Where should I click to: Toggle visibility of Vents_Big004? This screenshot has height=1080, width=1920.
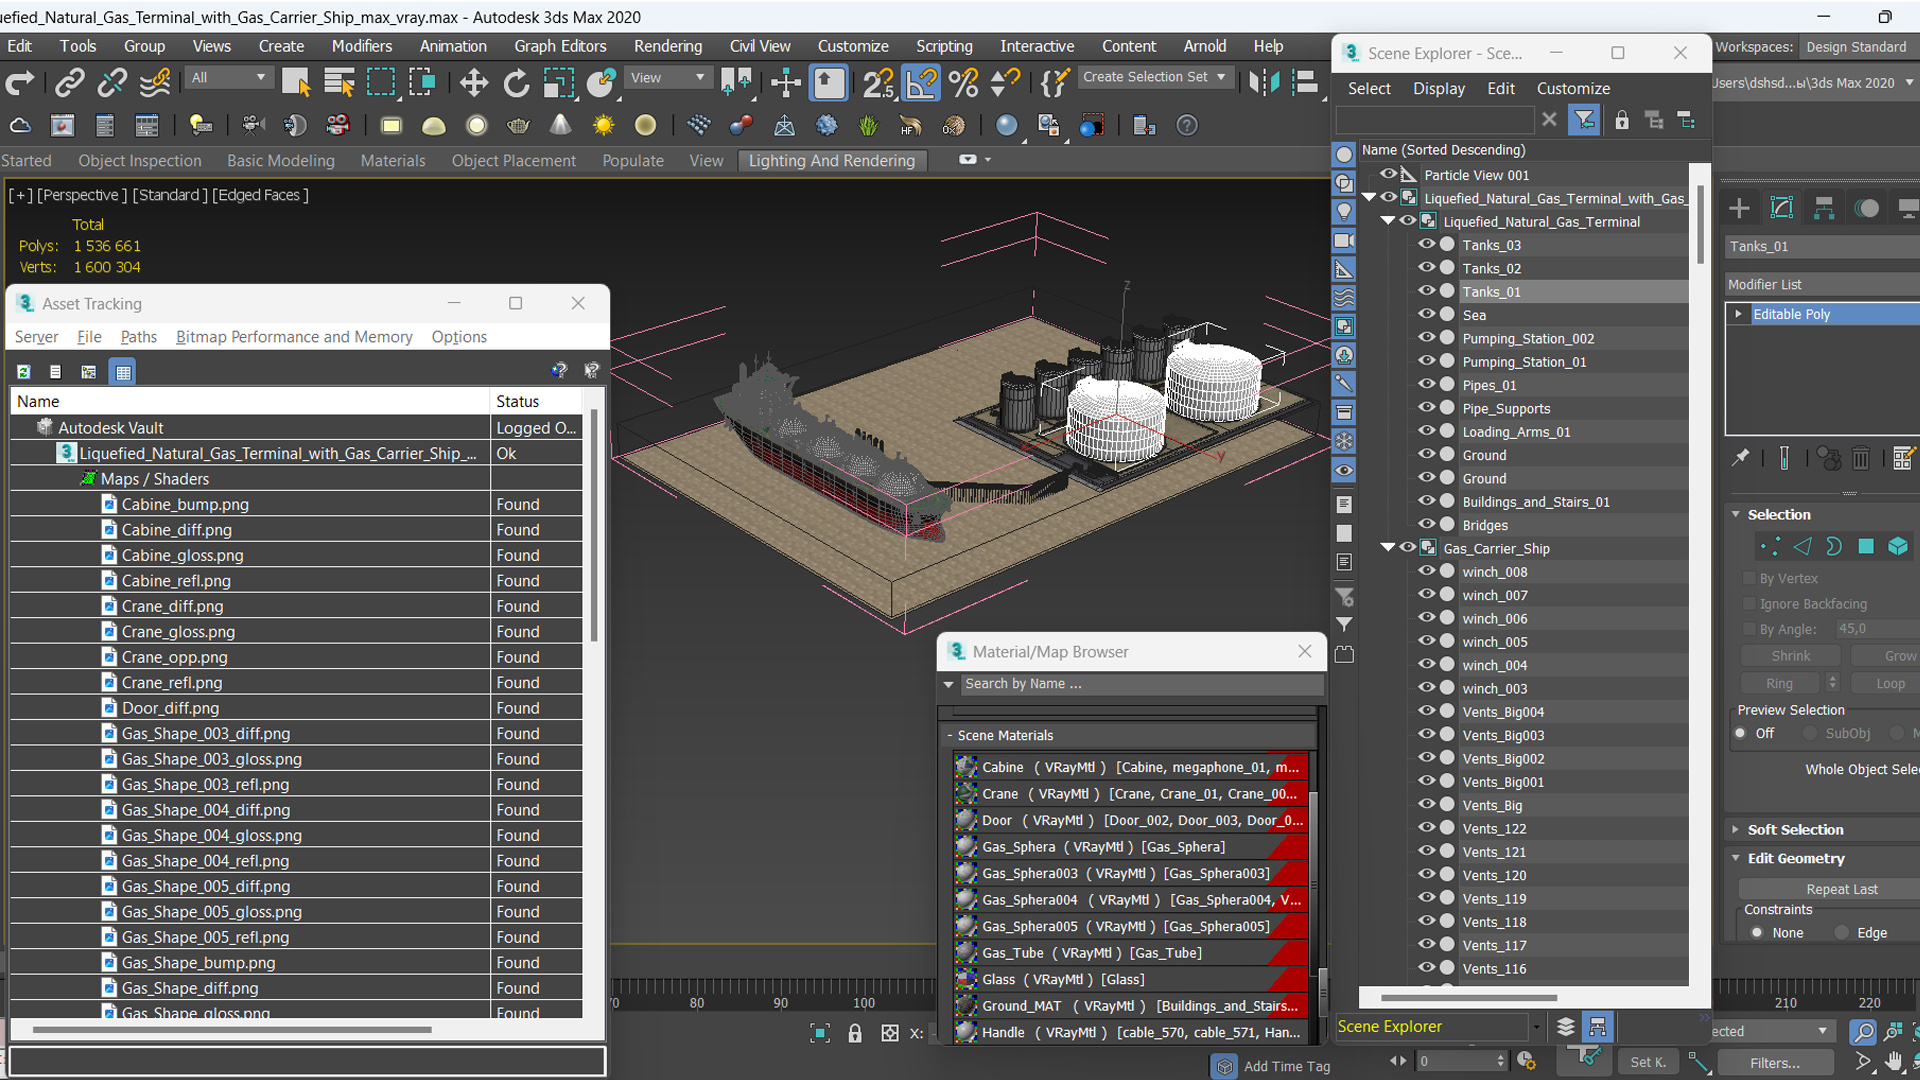point(1427,712)
